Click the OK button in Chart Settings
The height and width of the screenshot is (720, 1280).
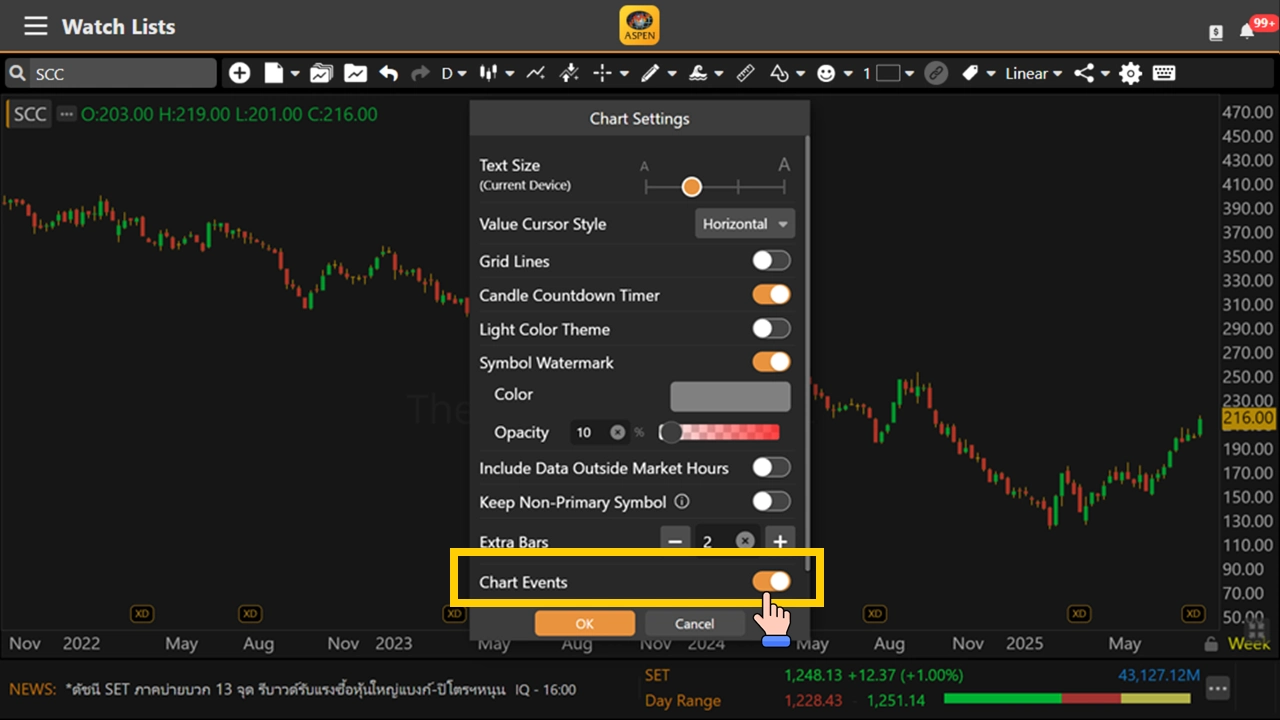pos(585,624)
